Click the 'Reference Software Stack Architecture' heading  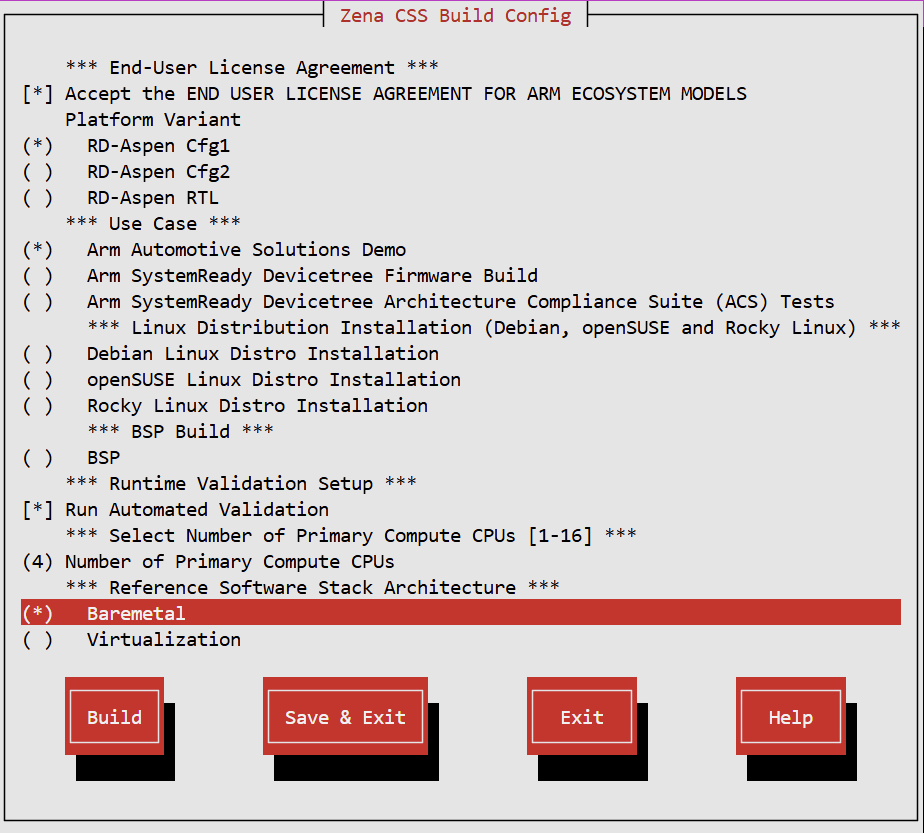tap(312, 587)
